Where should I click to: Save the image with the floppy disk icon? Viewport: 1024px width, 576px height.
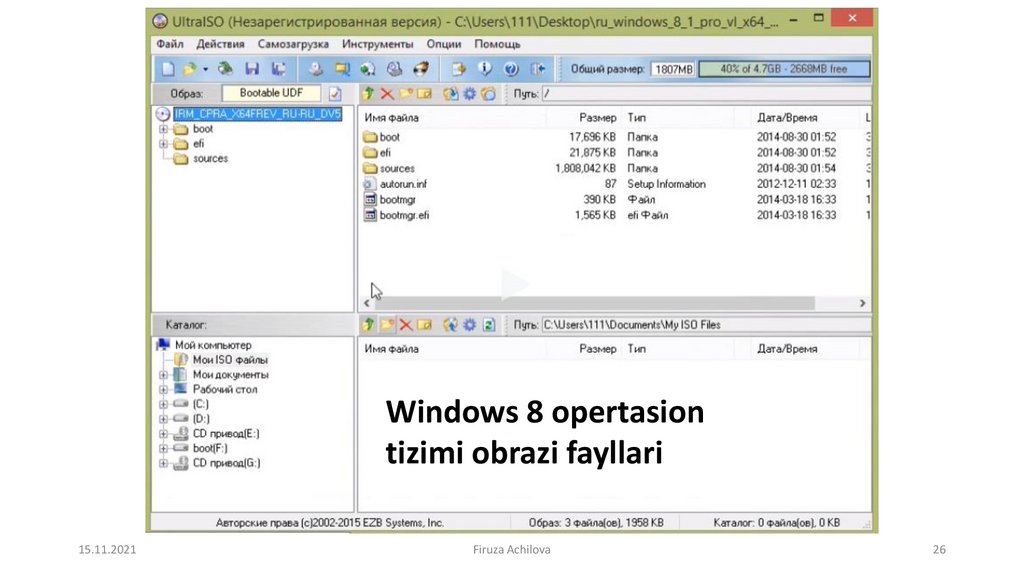click(x=252, y=69)
